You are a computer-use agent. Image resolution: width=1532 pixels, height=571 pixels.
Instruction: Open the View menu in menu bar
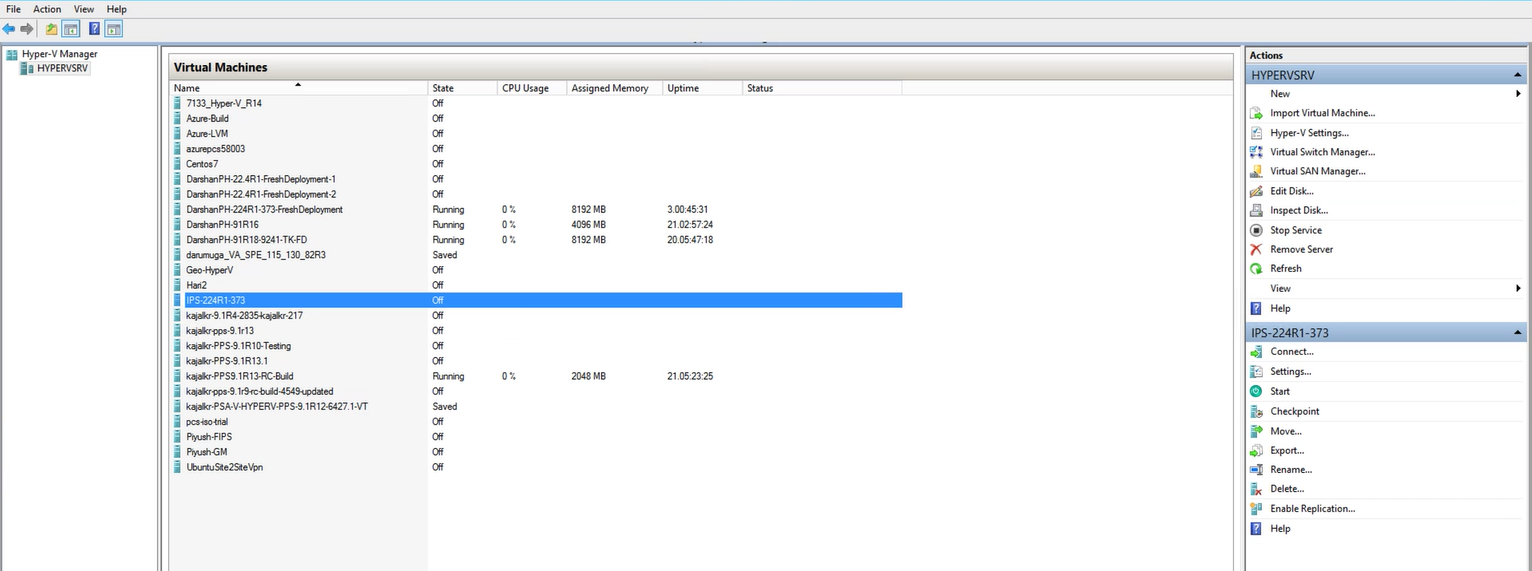(x=84, y=9)
